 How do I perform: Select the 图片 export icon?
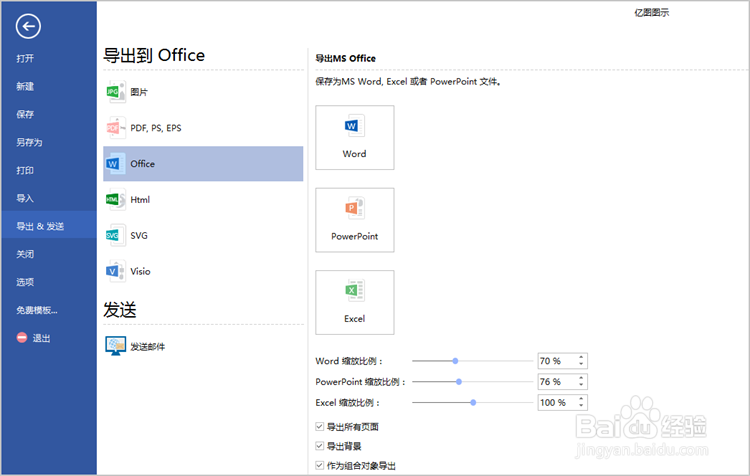click(x=114, y=92)
